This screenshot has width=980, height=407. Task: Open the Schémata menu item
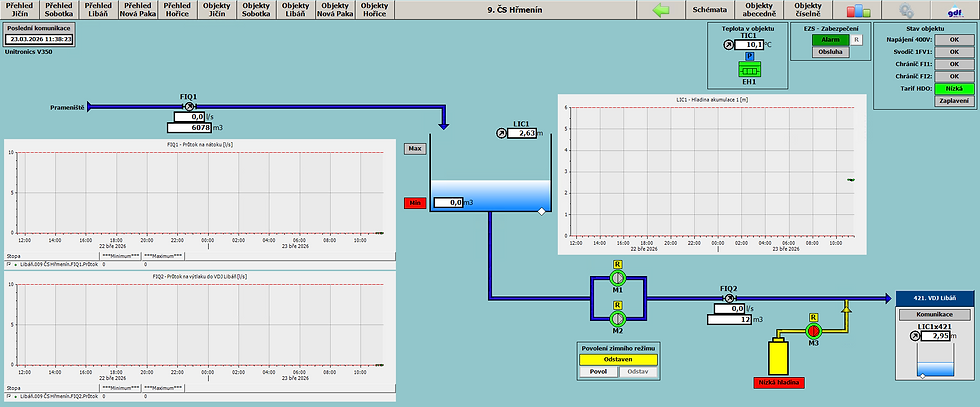(710, 10)
